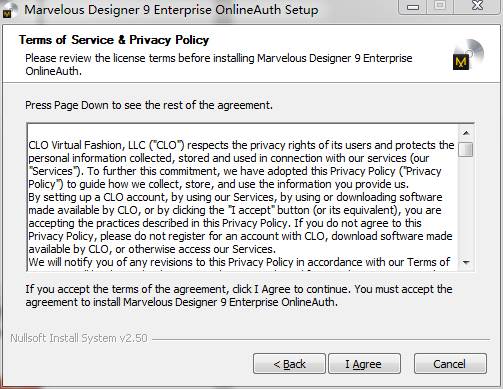Click the license agreement scrollbar thumb

(466, 149)
